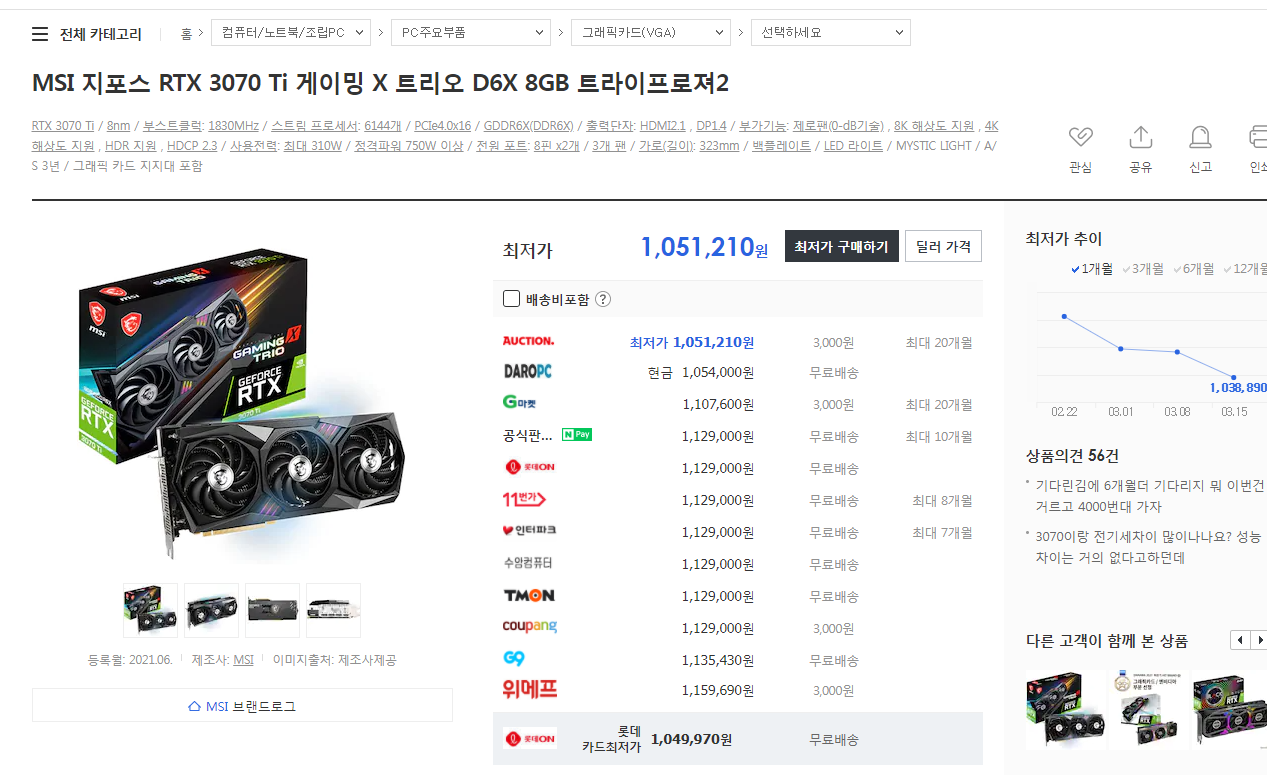Click the Auction seller logo

pyautogui.click(x=528, y=341)
